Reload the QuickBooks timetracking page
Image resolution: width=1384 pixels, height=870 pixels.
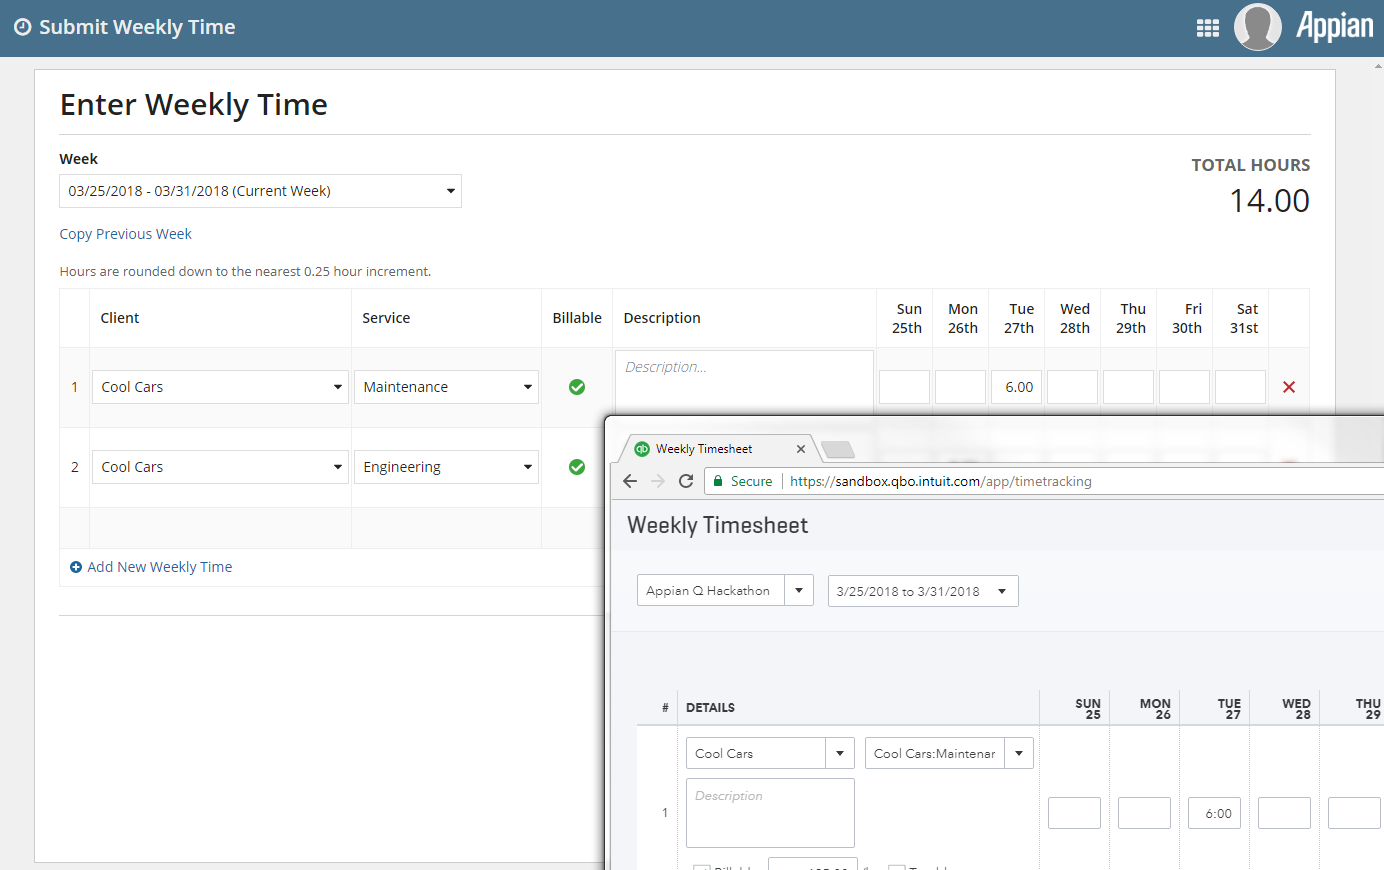click(x=686, y=481)
